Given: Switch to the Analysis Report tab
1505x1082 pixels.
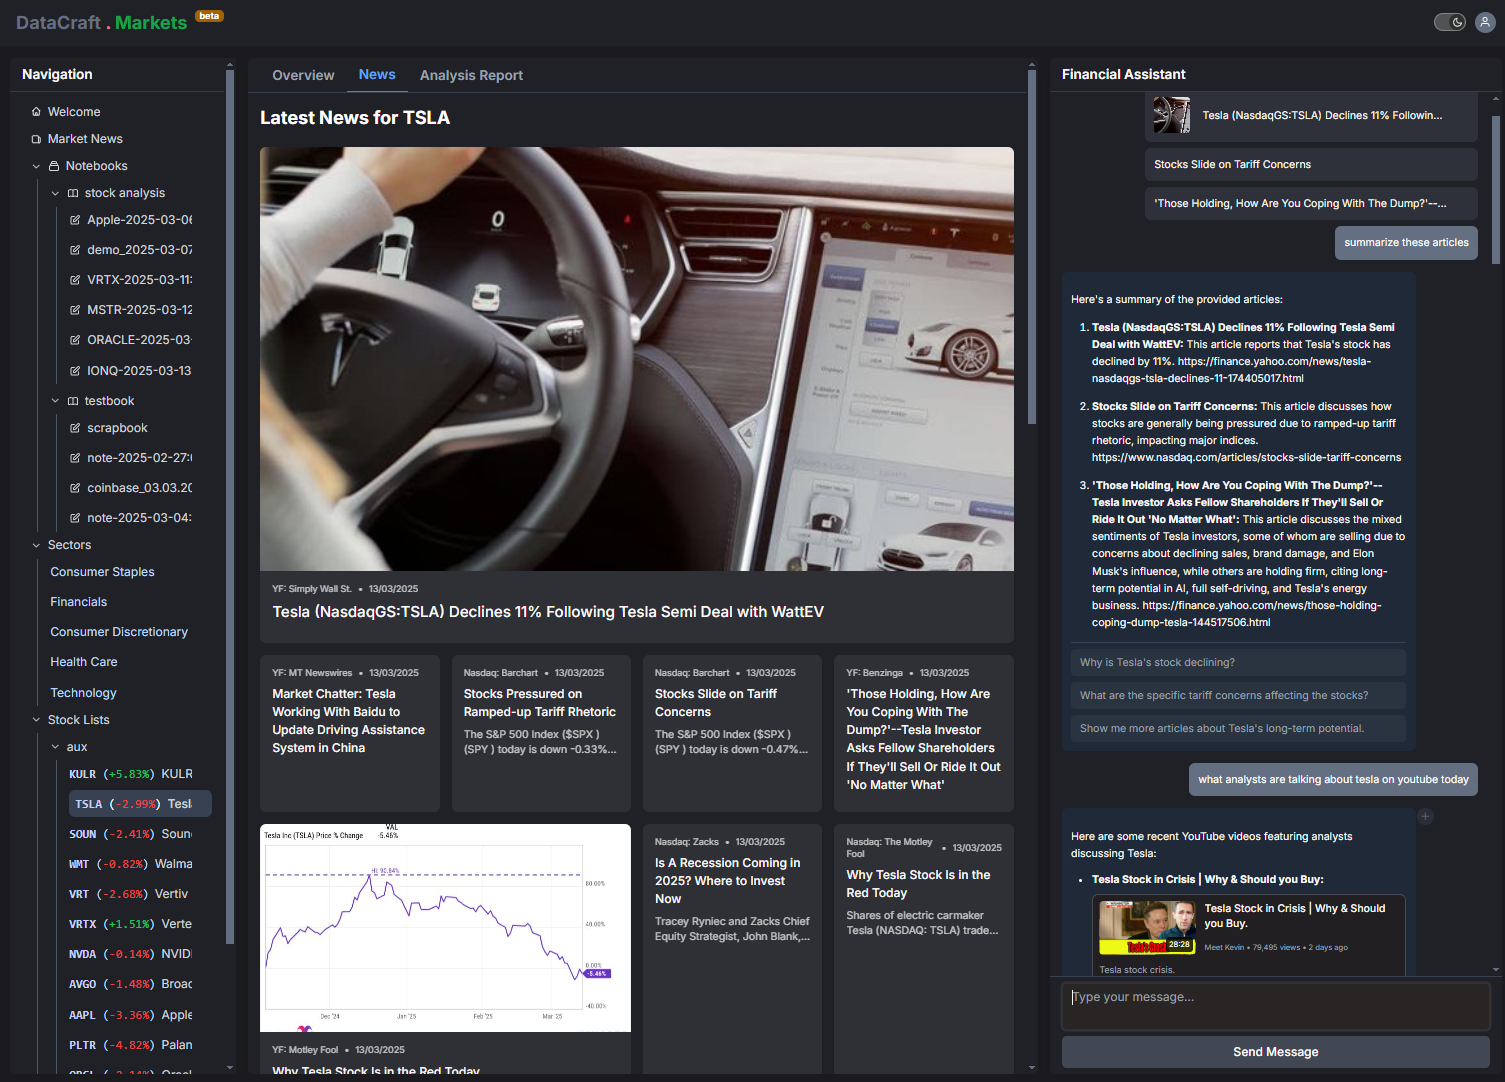Looking at the screenshot, I should 471,75.
